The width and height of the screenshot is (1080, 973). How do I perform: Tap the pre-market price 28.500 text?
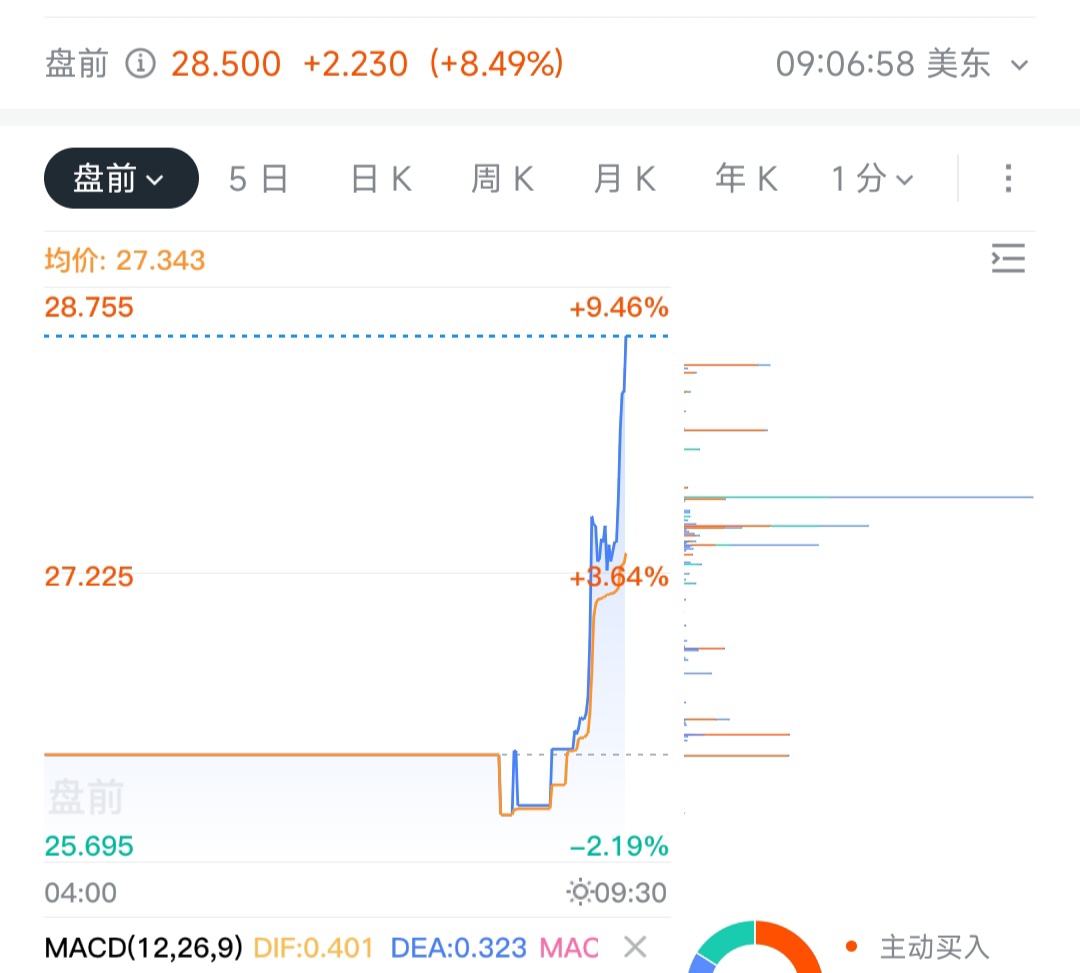coord(226,64)
